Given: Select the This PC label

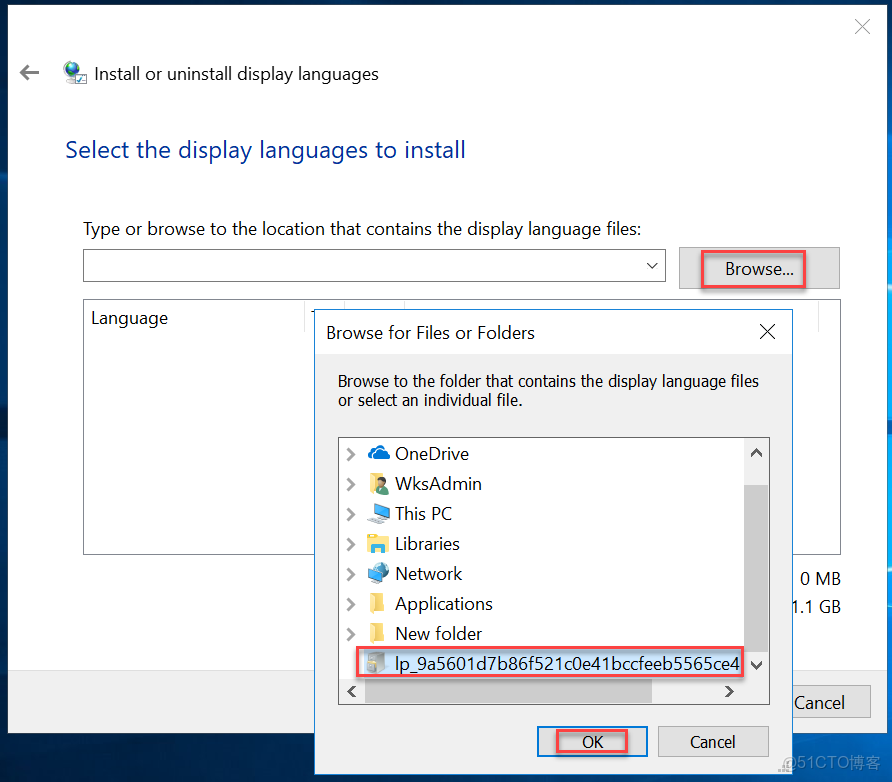Looking at the screenshot, I should (423, 514).
